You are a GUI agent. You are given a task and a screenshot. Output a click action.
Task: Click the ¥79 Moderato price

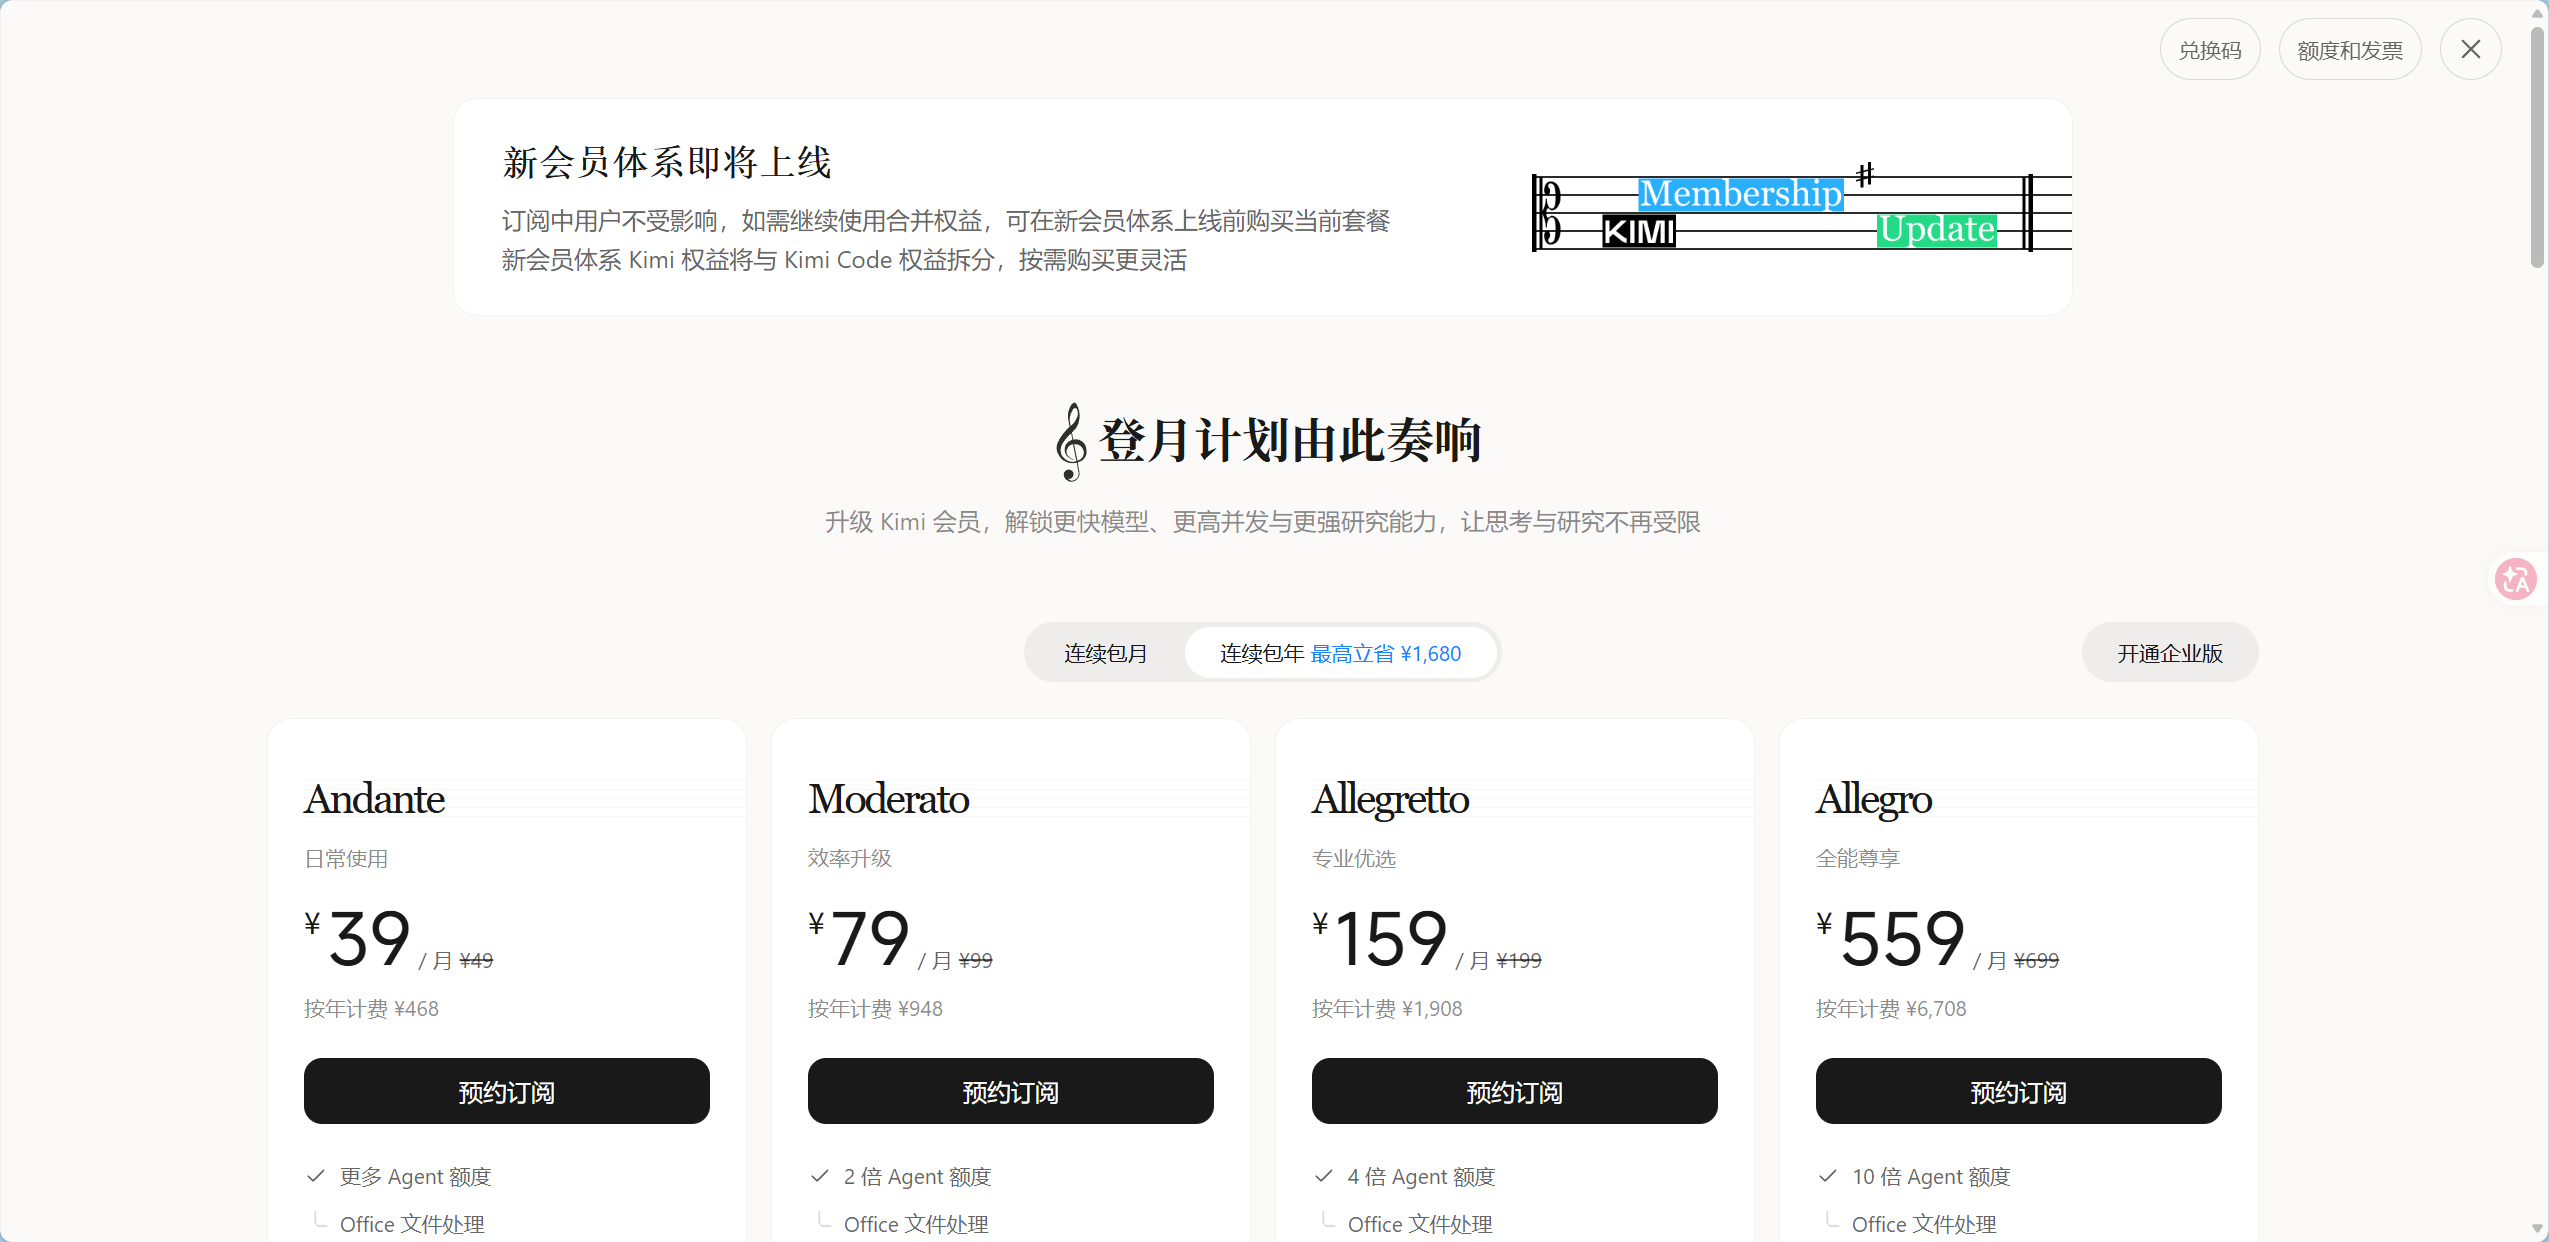pyautogui.click(x=860, y=938)
